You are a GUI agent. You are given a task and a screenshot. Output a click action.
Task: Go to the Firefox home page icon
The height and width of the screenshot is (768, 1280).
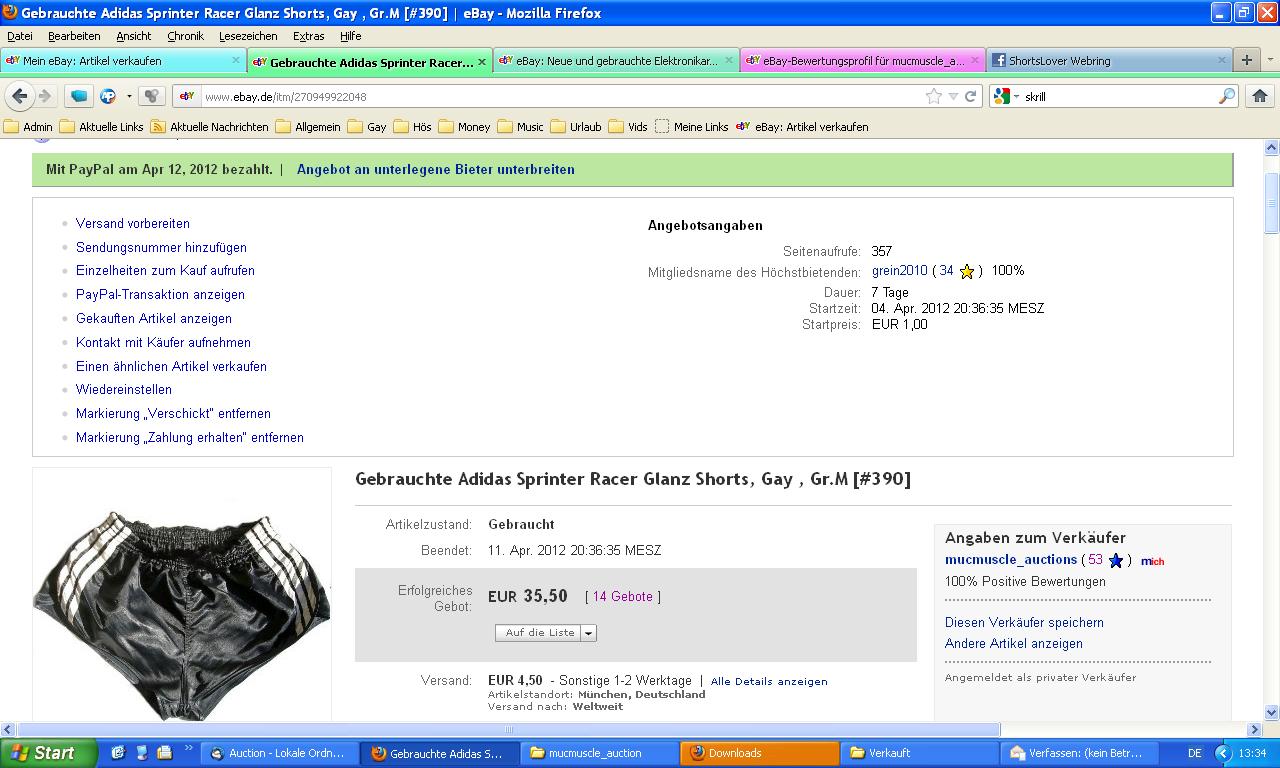tap(1259, 96)
